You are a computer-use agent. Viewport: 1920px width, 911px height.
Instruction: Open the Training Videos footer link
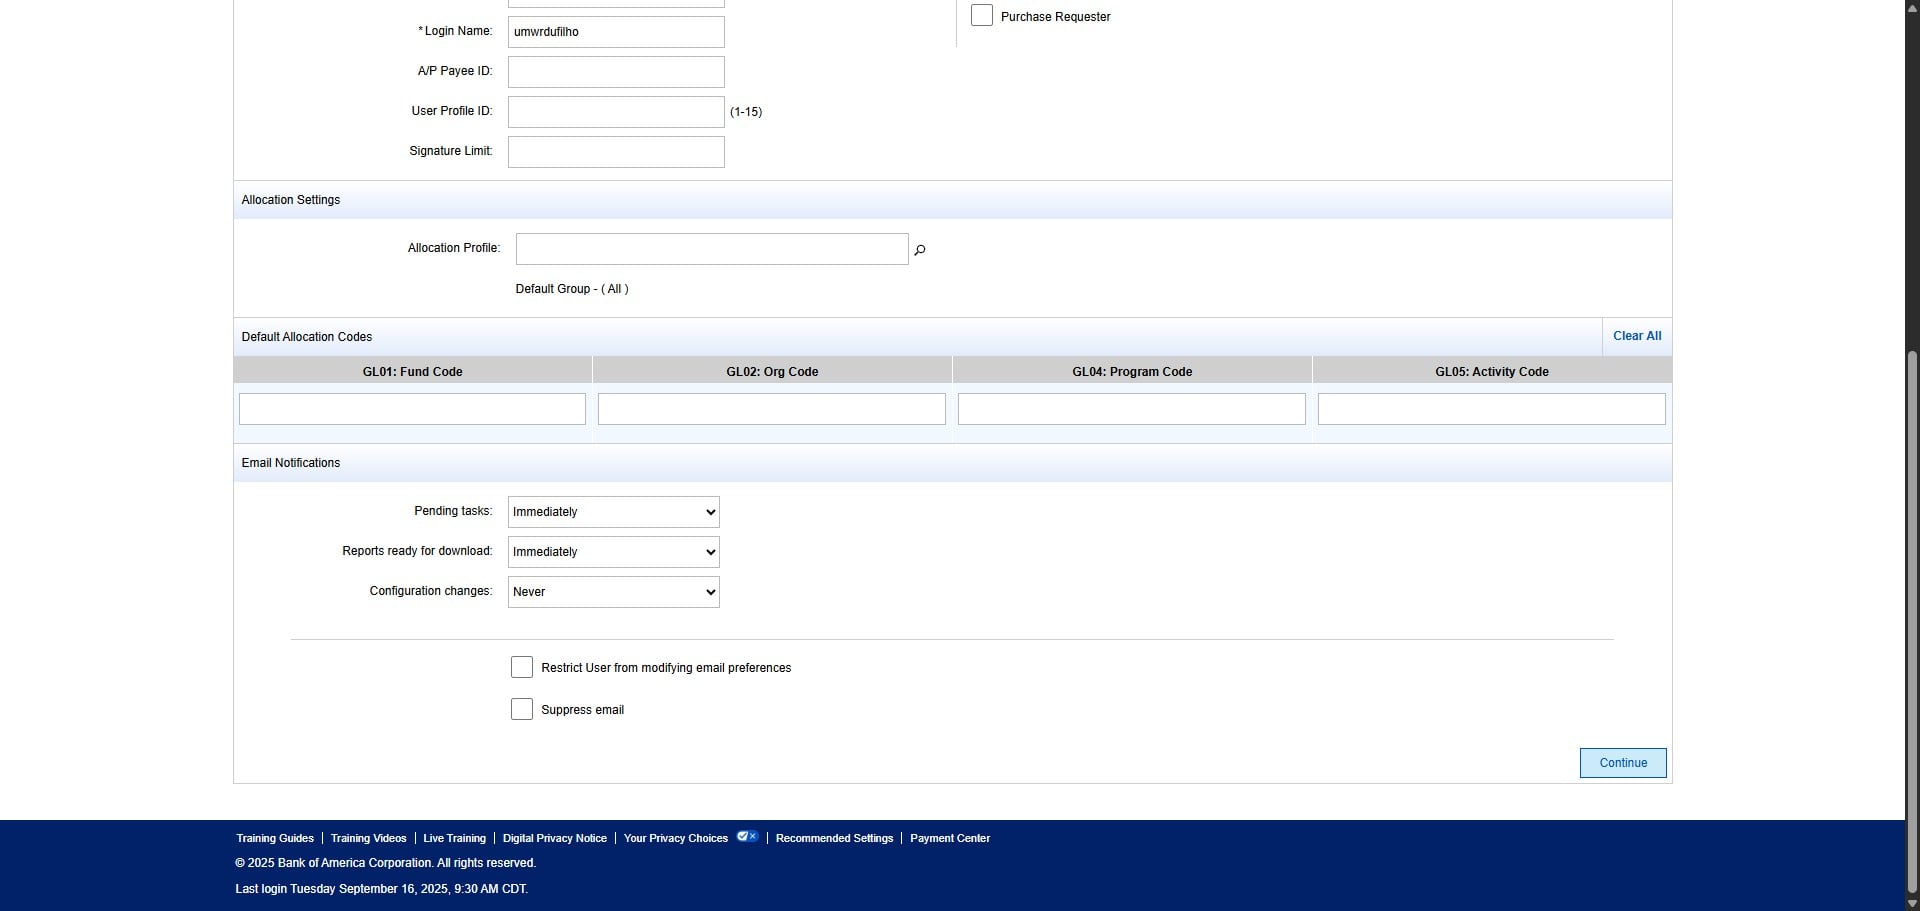point(368,838)
